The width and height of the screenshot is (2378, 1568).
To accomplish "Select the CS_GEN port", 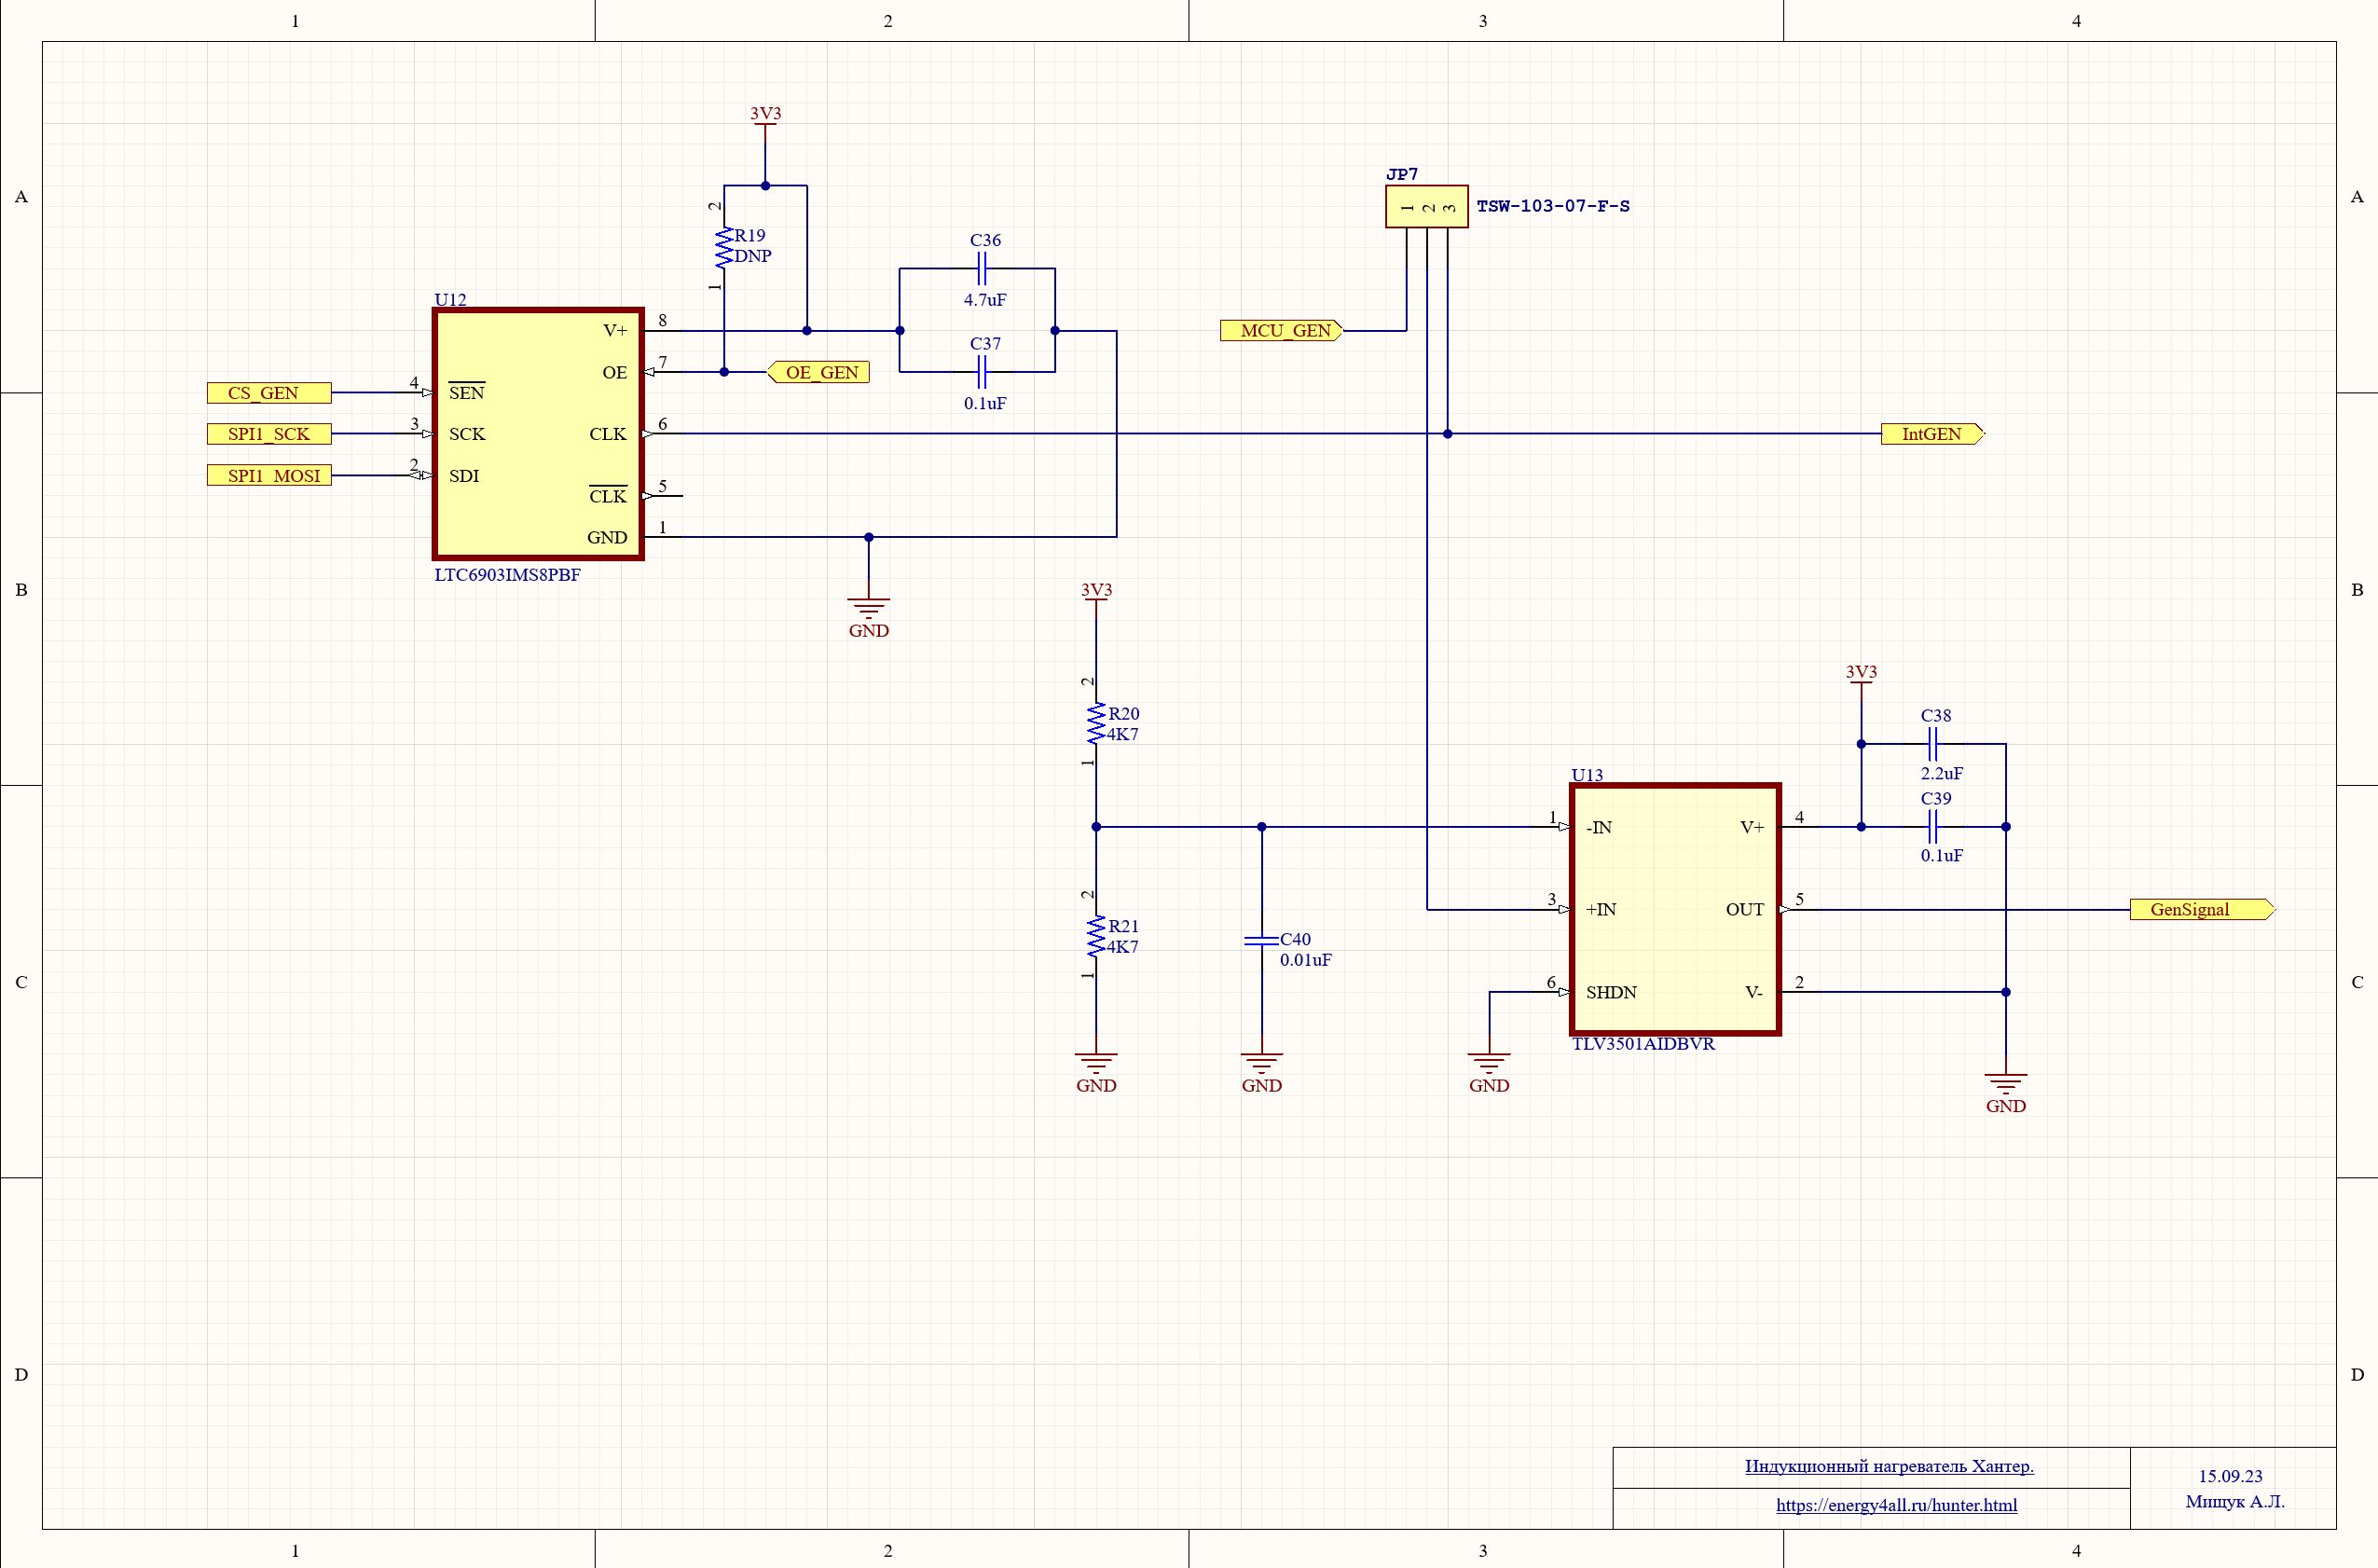I will (x=269, y=393).
